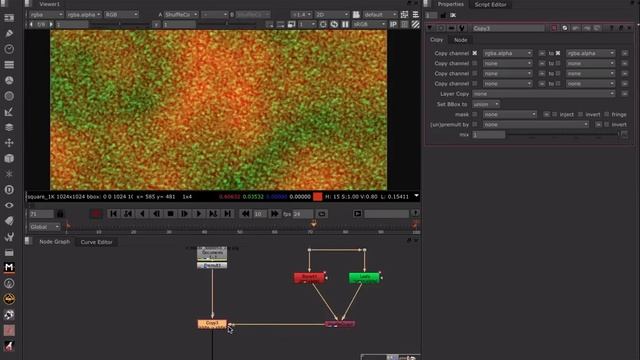Open the Layer Copy dropdown
Screen dimensions: 640x360
pos(544,94)
